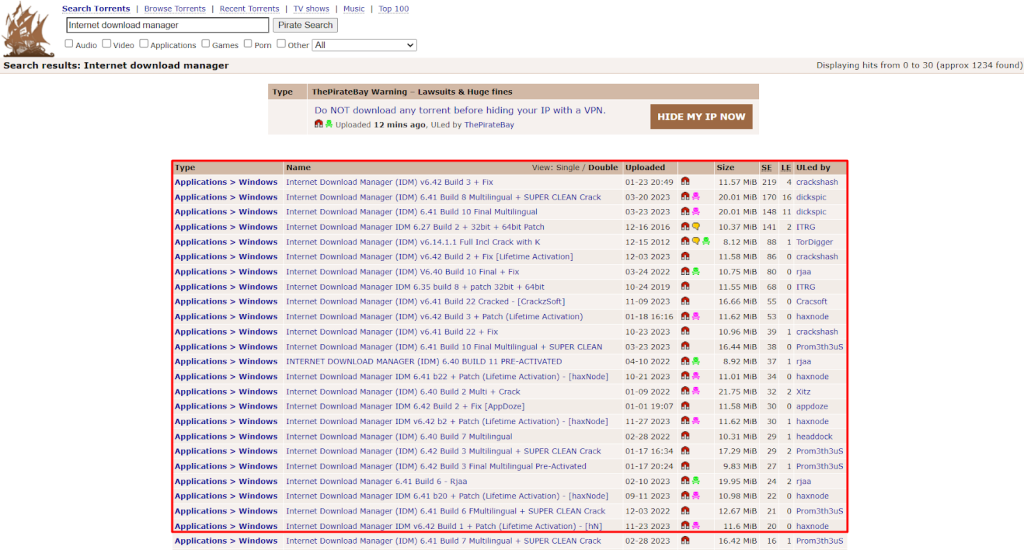Image resolution: width=1024 pixels, height=550 pixels.
Task: Click the Pirate Bay ship logo
Action: pyautogui.click(x=28, y=29)
